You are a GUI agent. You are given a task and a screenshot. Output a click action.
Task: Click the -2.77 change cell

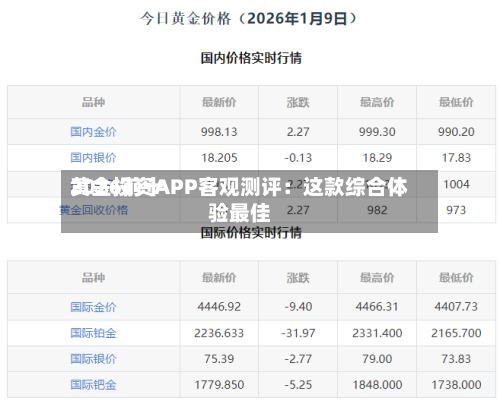(298, 359)
